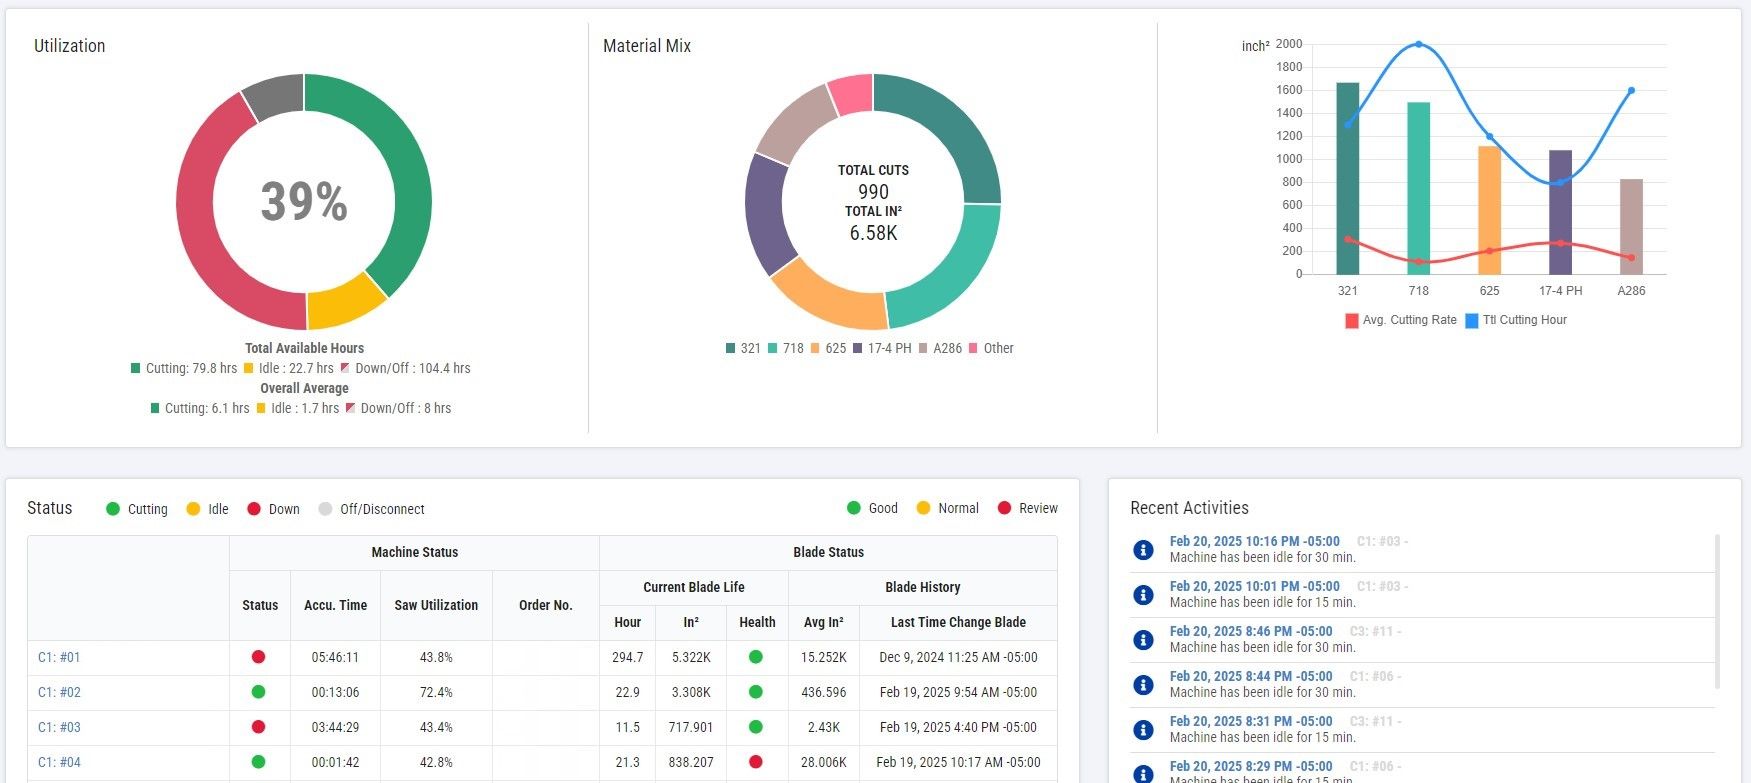Click red health indicator for C1: #04
The height and width of the screenshot is (783, 1751).
[x=756, y=762]
